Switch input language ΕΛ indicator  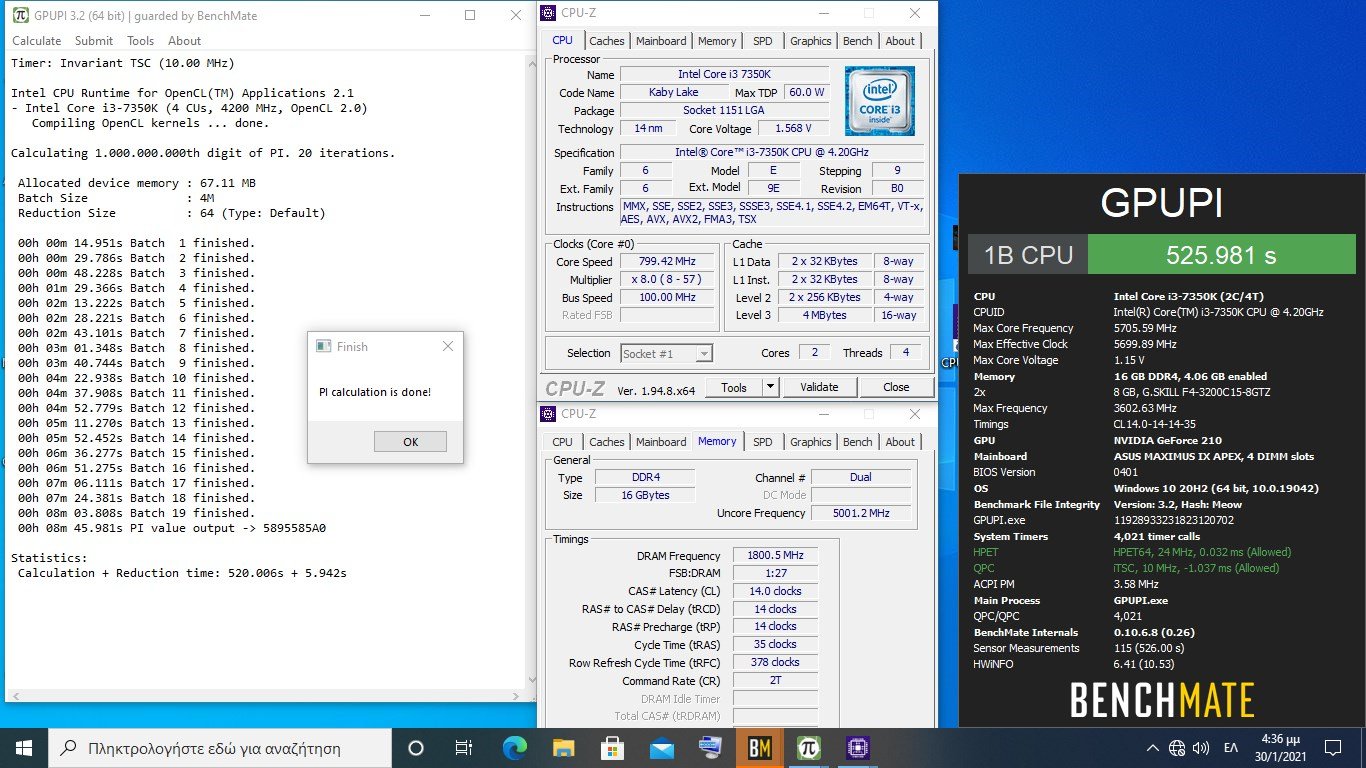coord(1231,748)
